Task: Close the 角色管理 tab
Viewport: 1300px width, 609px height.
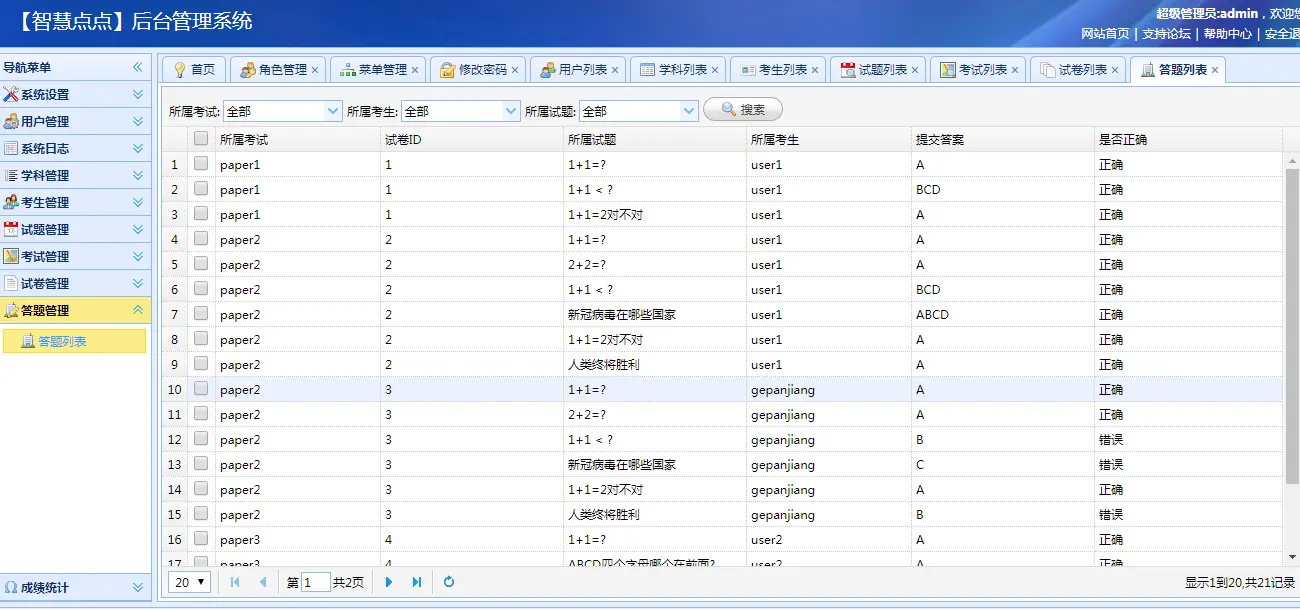Action: 315,70
